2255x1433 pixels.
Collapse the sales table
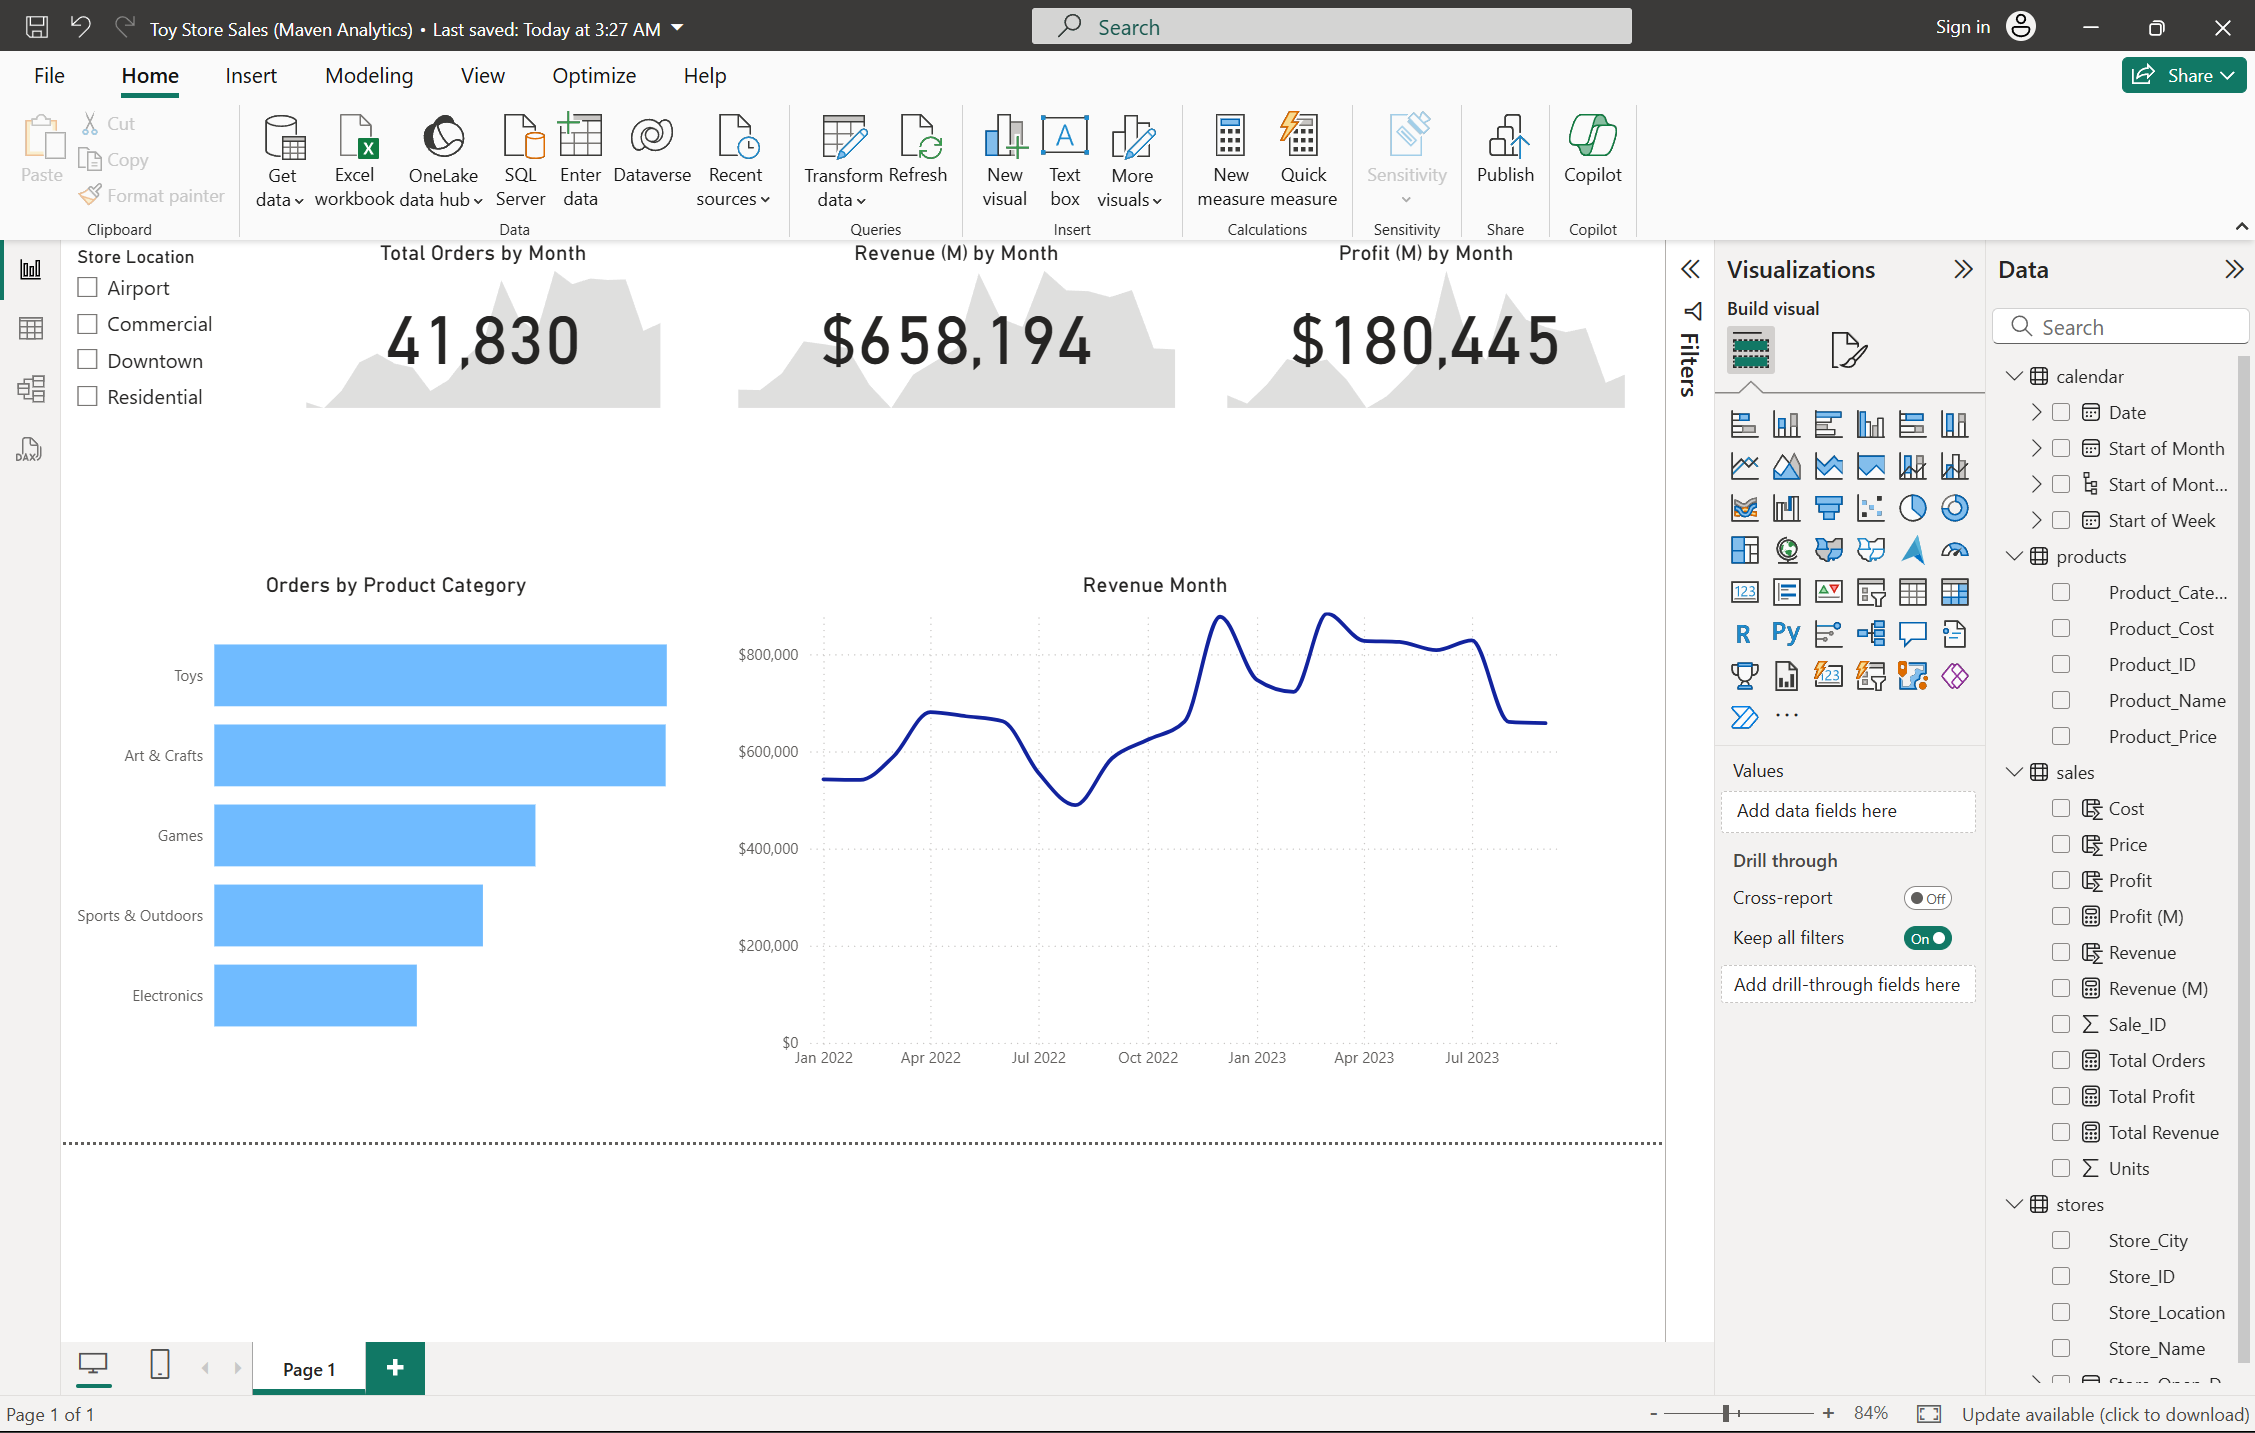pos(2014,772)
